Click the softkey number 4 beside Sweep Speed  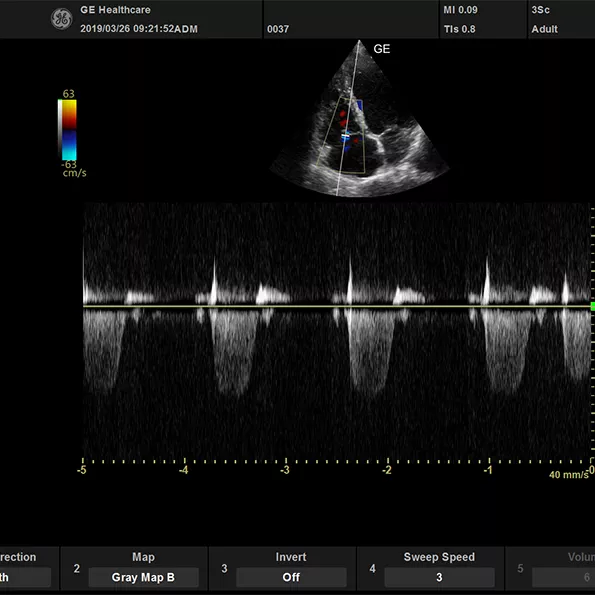372,568
